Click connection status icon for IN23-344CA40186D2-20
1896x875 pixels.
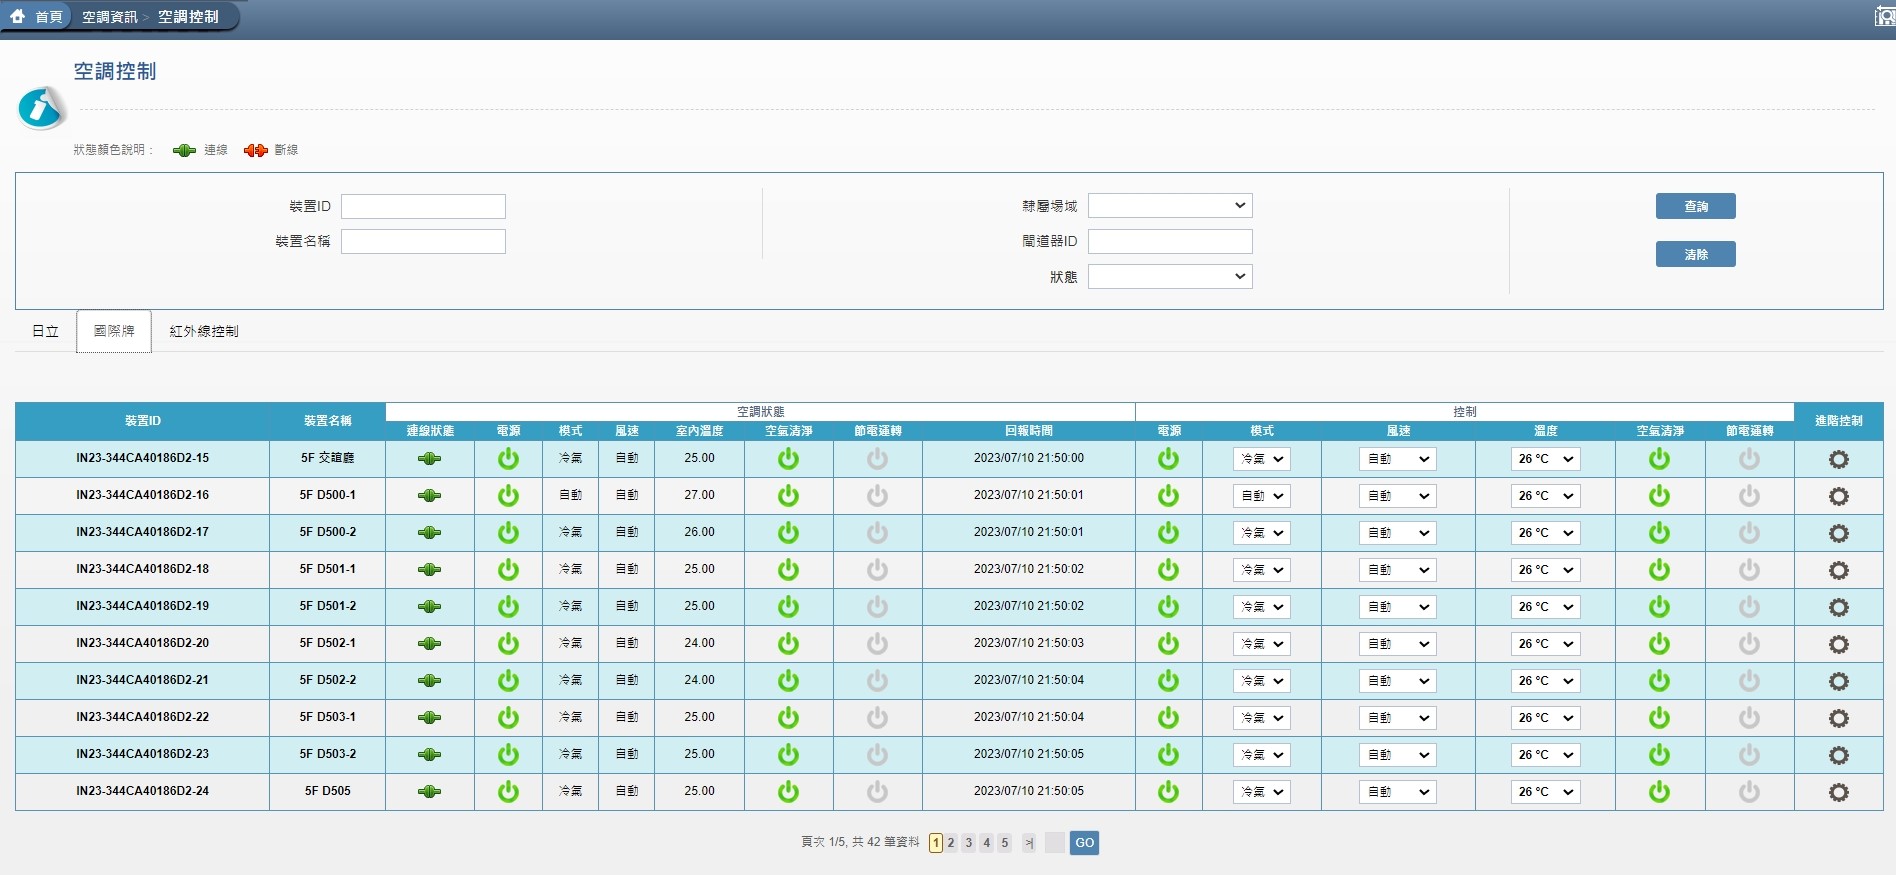429,644
